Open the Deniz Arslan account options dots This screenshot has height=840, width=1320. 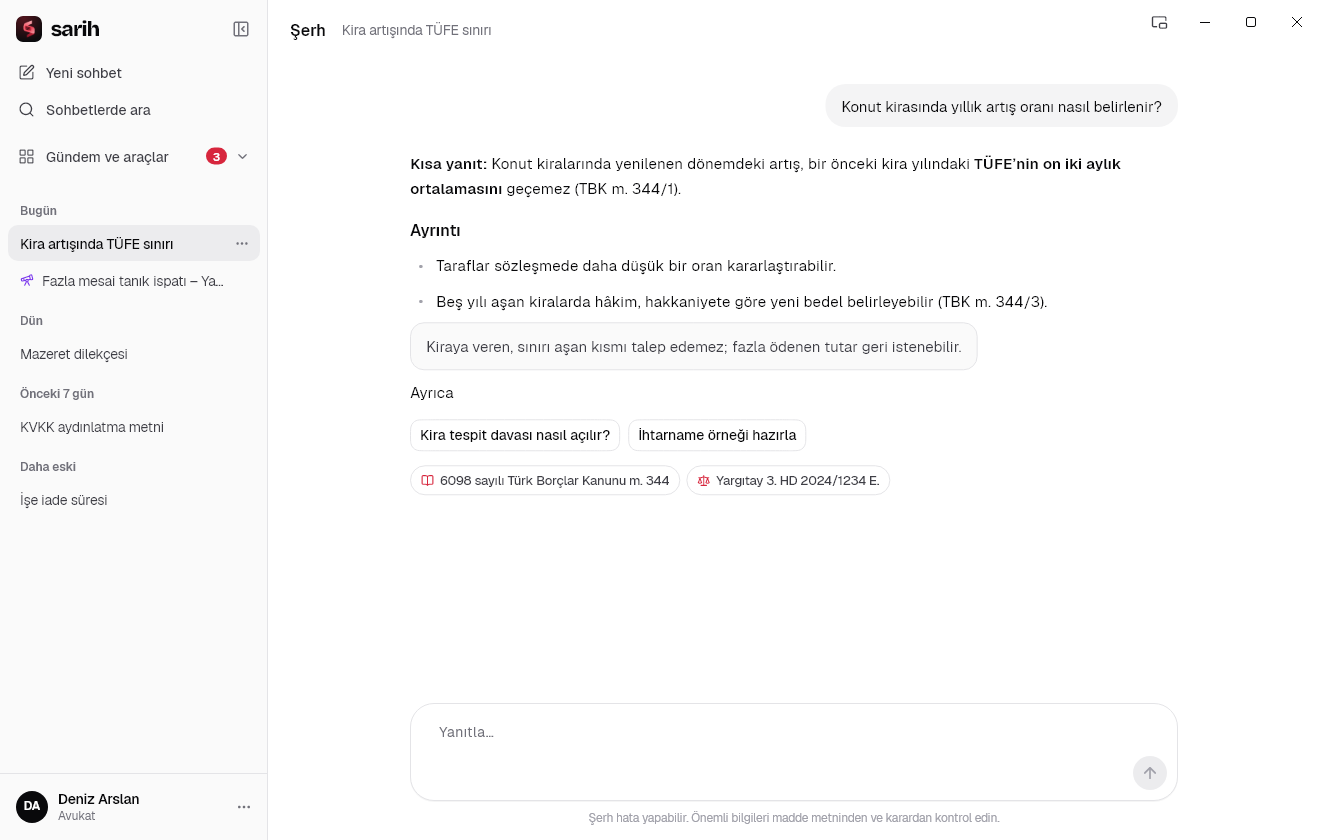pyautogui.click(x=244, y=807)
